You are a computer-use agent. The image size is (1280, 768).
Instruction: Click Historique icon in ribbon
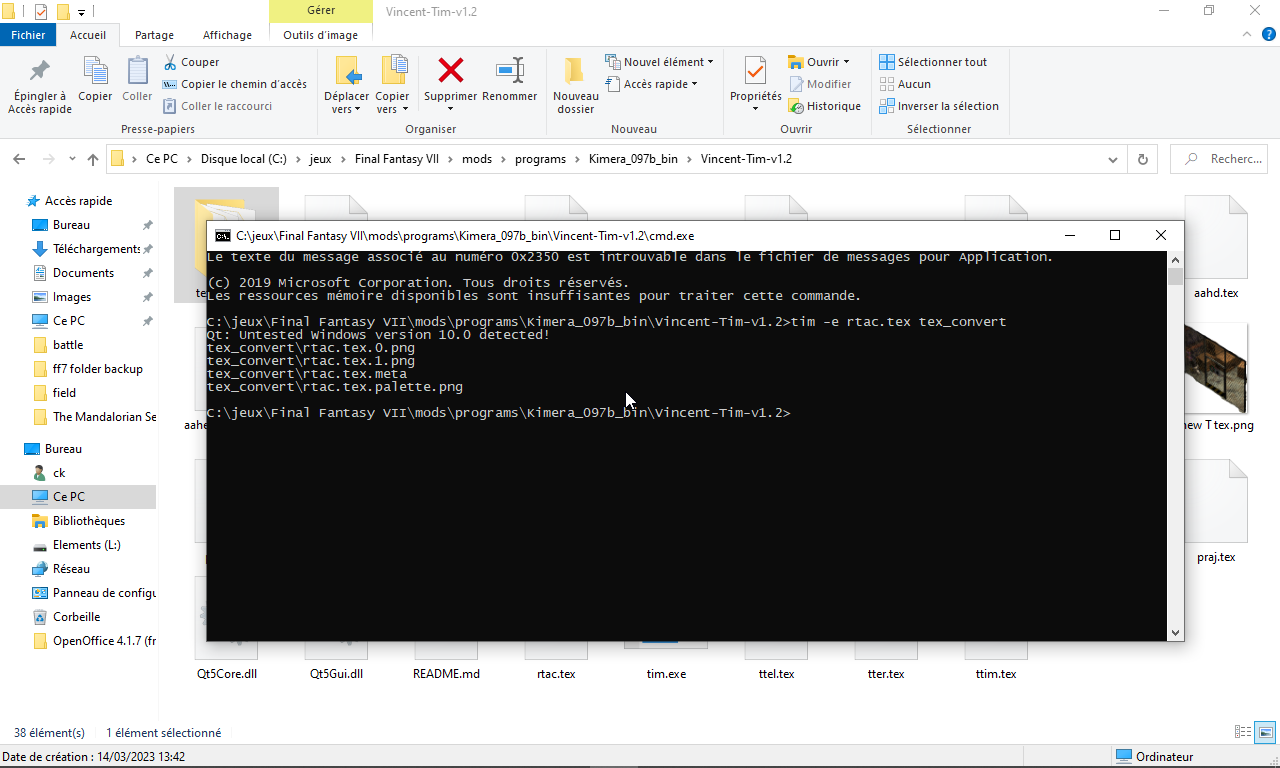pyautogui.click(x=796, y=106)
